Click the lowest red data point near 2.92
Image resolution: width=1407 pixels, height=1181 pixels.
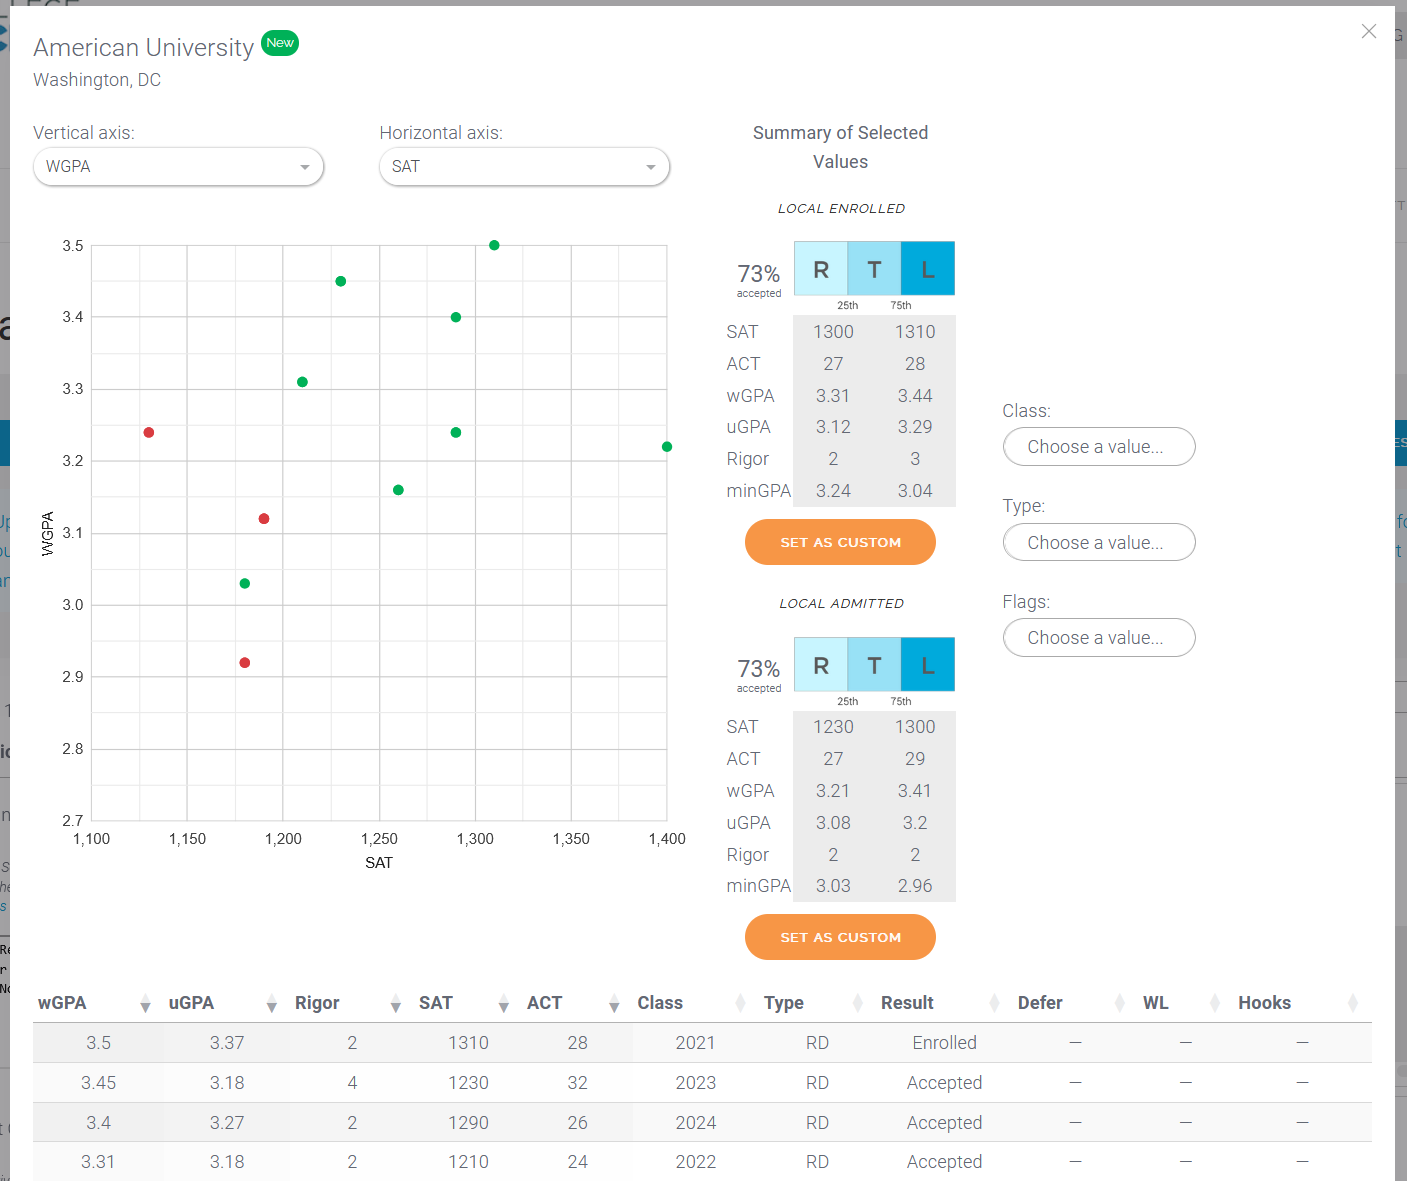coord(245,663)
